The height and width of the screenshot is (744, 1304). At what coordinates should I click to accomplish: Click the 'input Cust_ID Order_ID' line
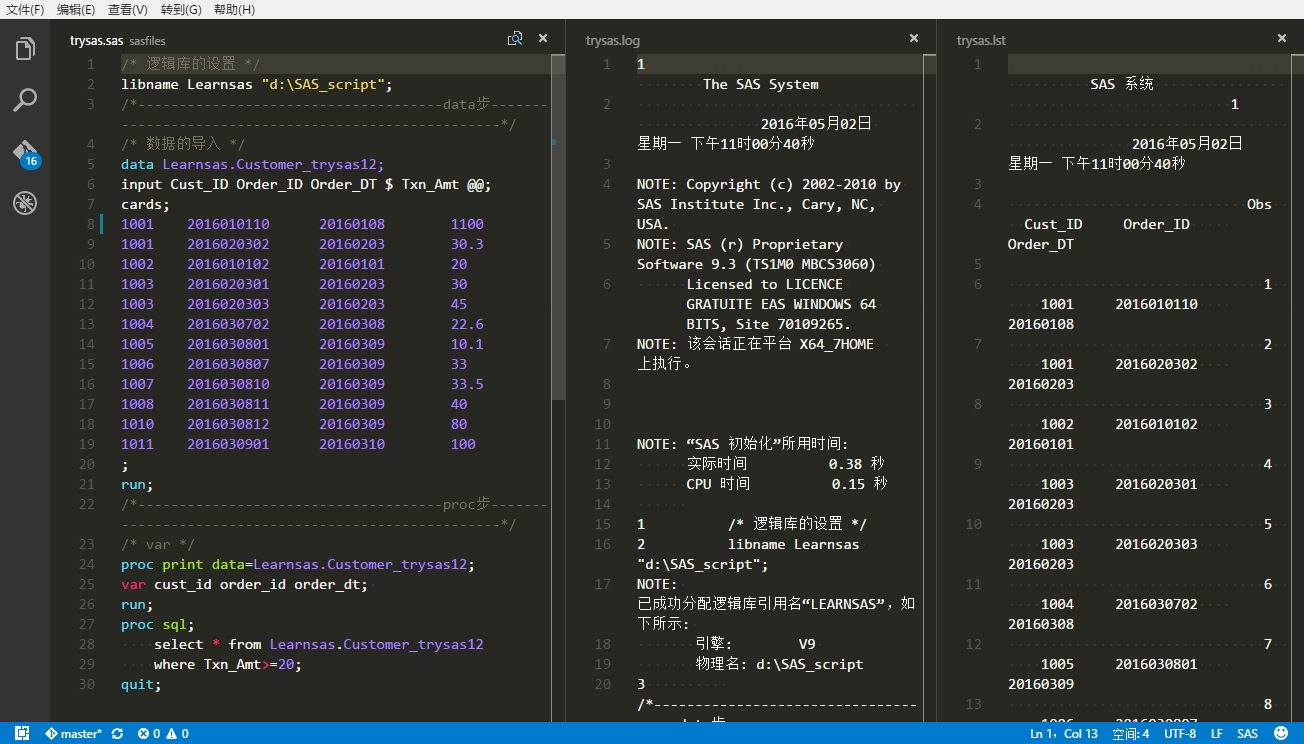306,184
